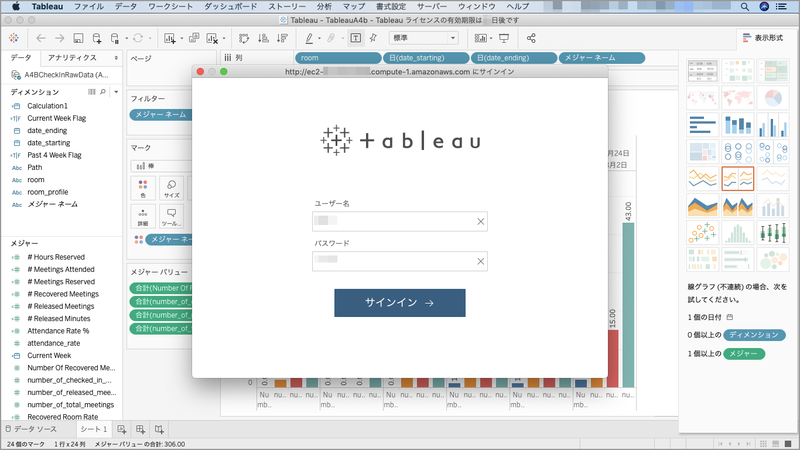This screenshot has width=800, height=450.
Task: Click the room pill on Columns shelf
Action: (338, 58)
